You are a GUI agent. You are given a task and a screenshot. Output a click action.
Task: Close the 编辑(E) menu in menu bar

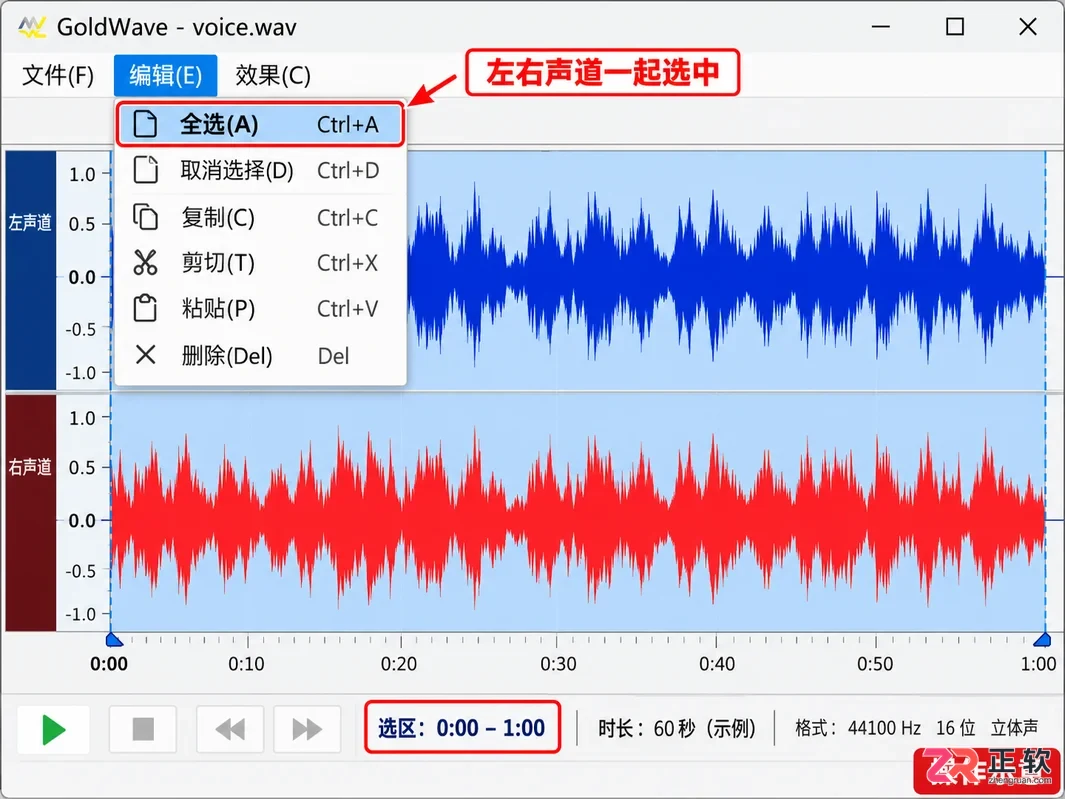[x=166, y=75]
